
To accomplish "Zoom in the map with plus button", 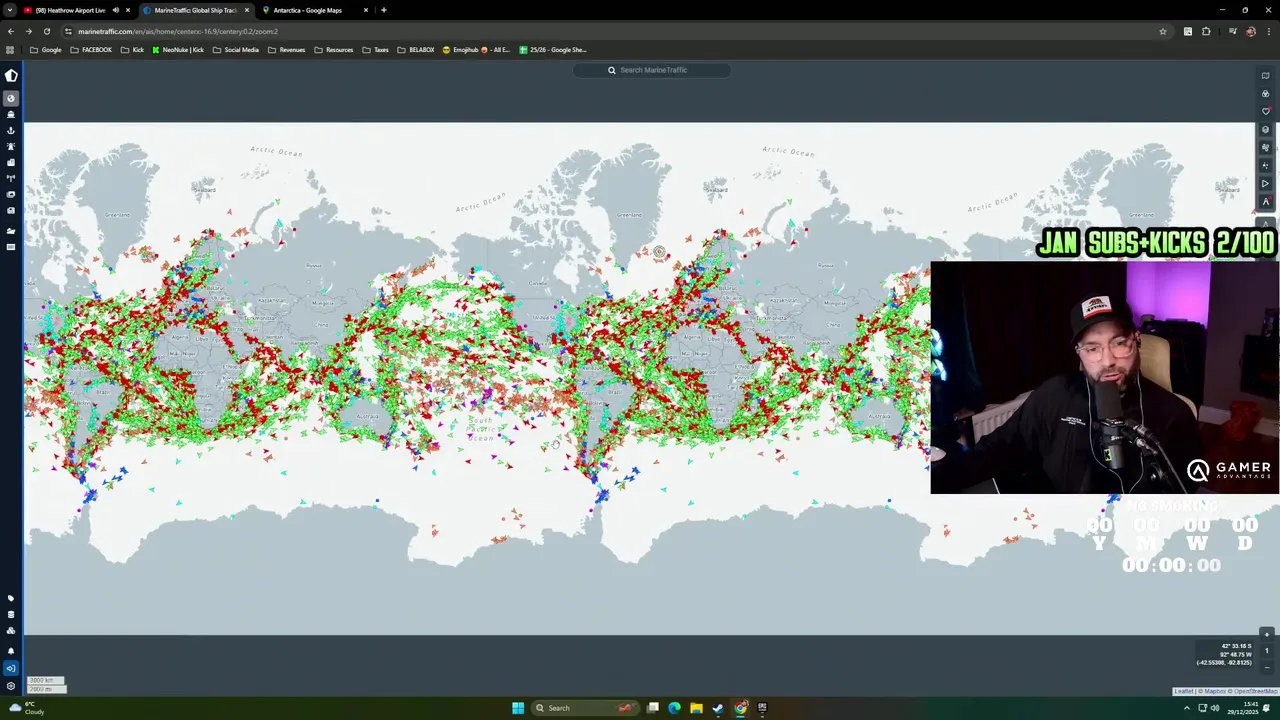I will 1267,635.
